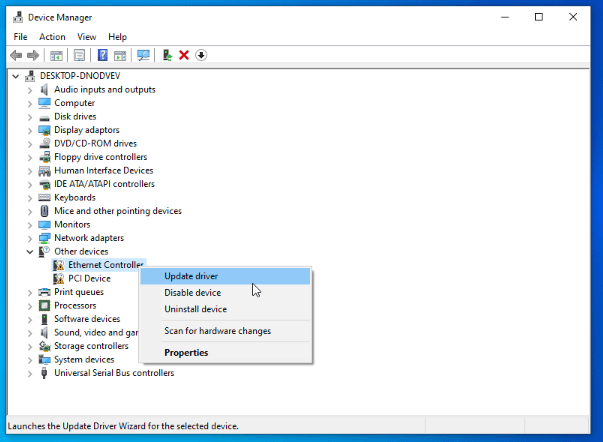Click the Update device driver toolbar icon
Image resolution: width=603 pixels, height=442 pixels.
click(x=167, y=55)
